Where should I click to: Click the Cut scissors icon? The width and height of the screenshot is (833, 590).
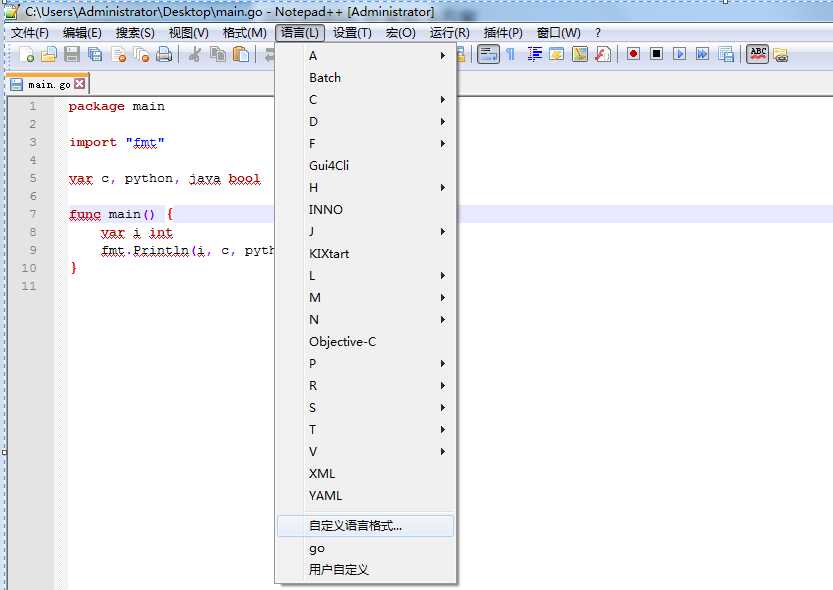194,54
